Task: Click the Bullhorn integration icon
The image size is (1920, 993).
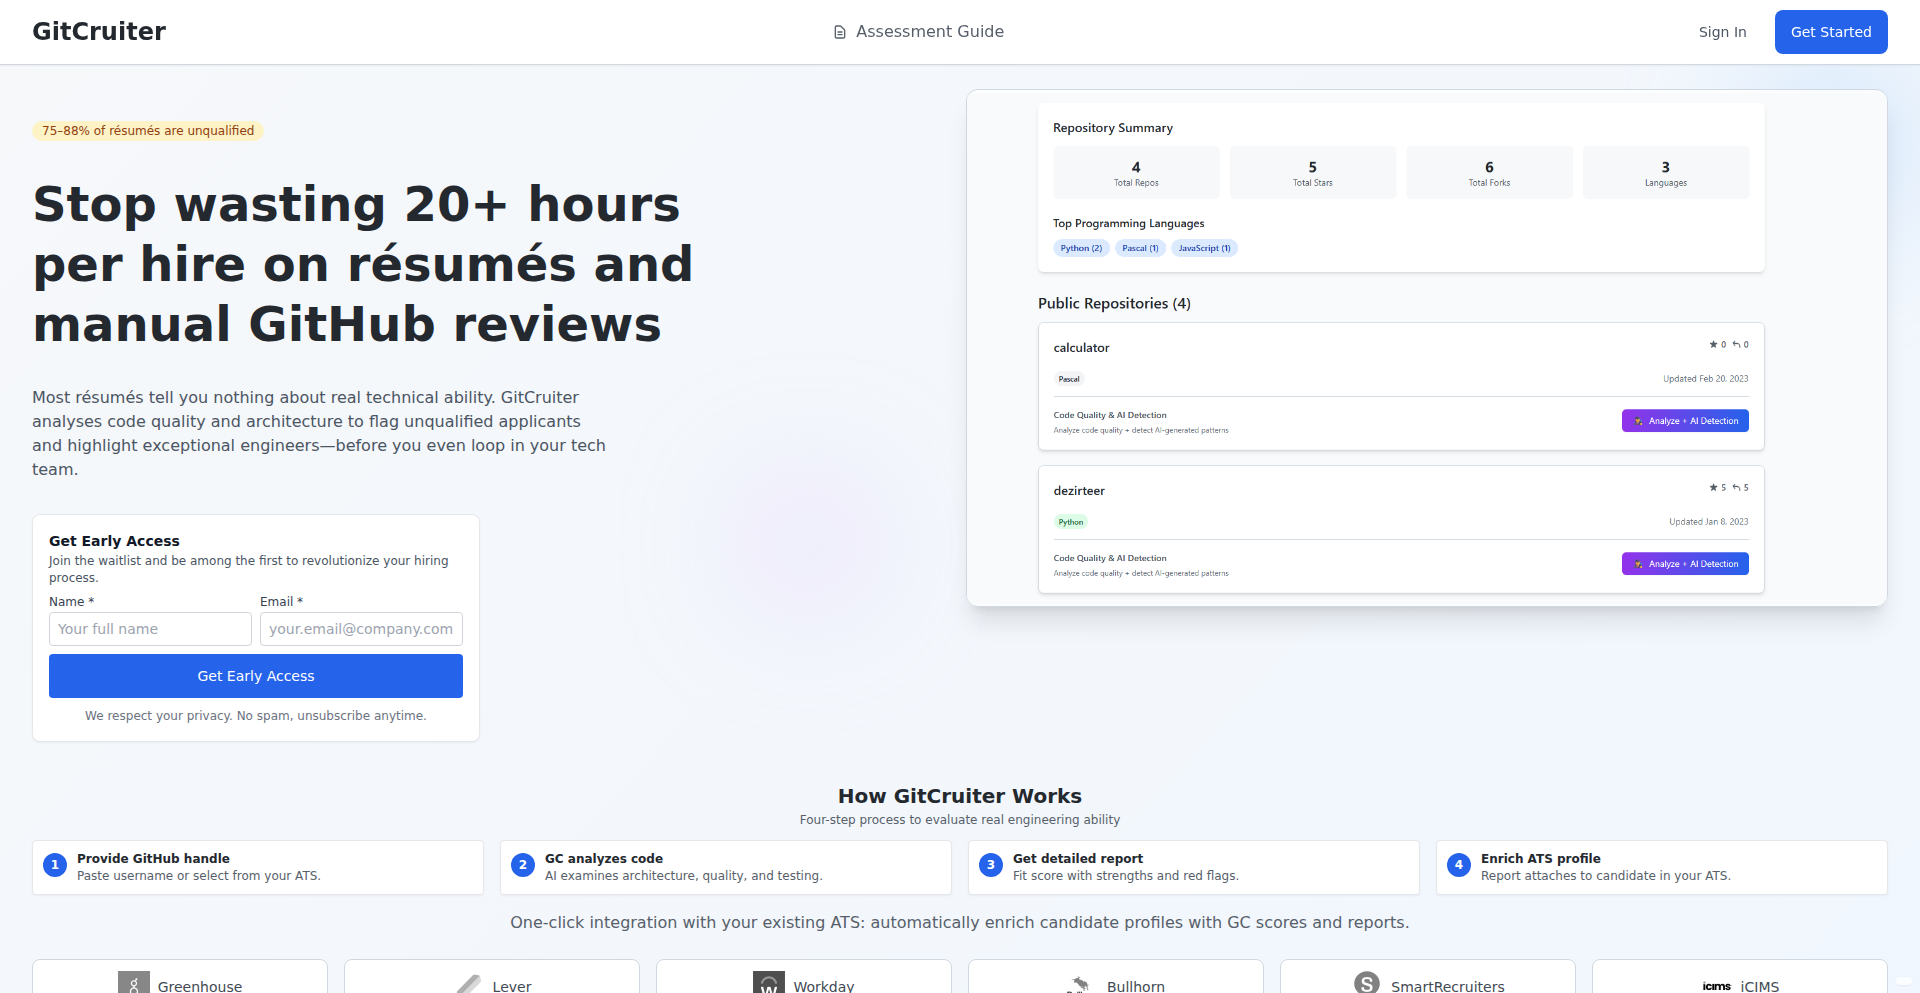Action: tap(1078, 984)
